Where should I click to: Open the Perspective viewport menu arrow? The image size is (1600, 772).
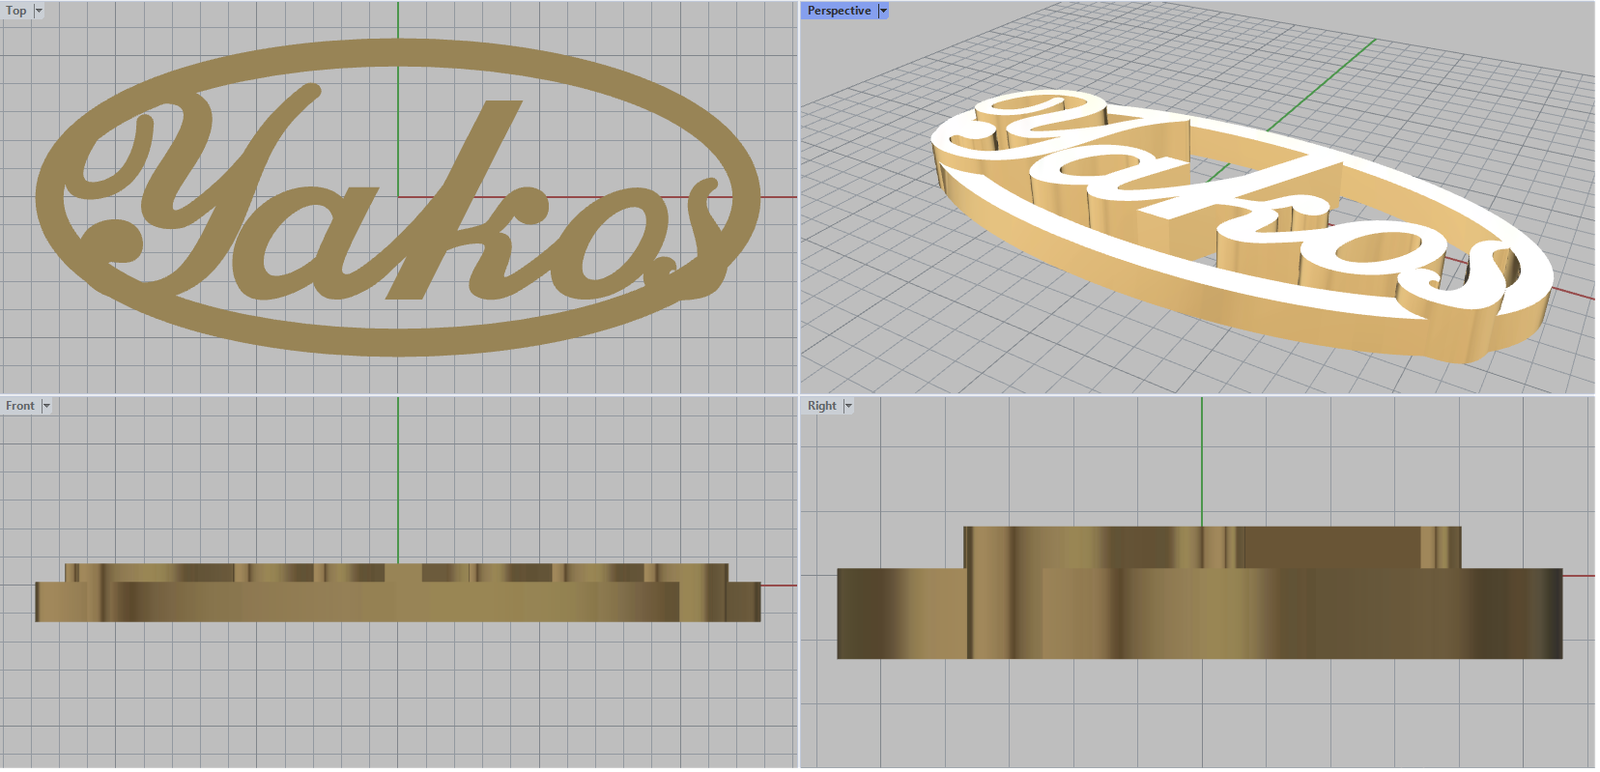point(883,11)
